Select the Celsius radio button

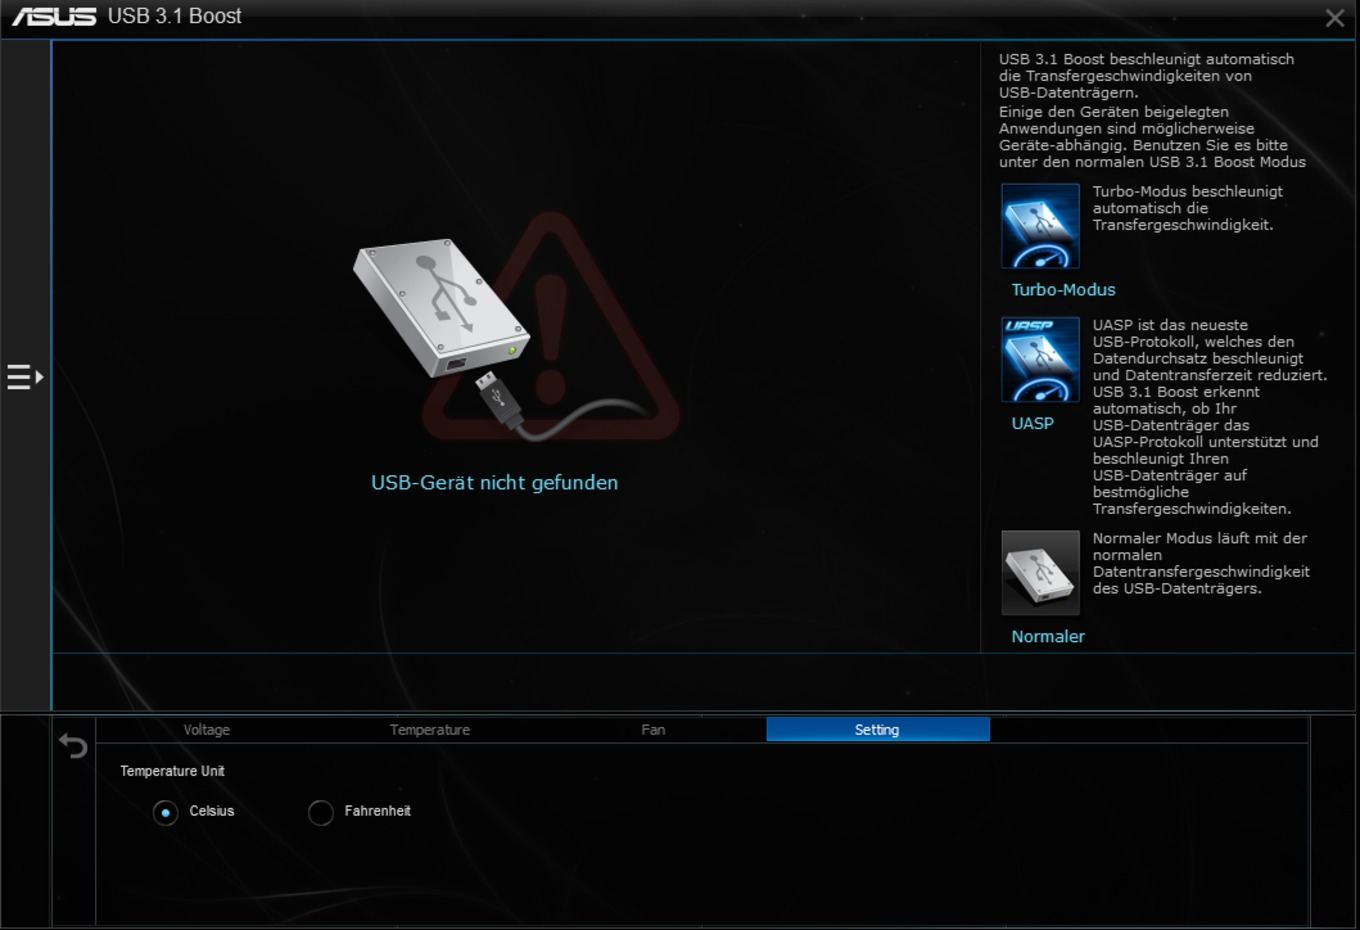pos(165,812)
